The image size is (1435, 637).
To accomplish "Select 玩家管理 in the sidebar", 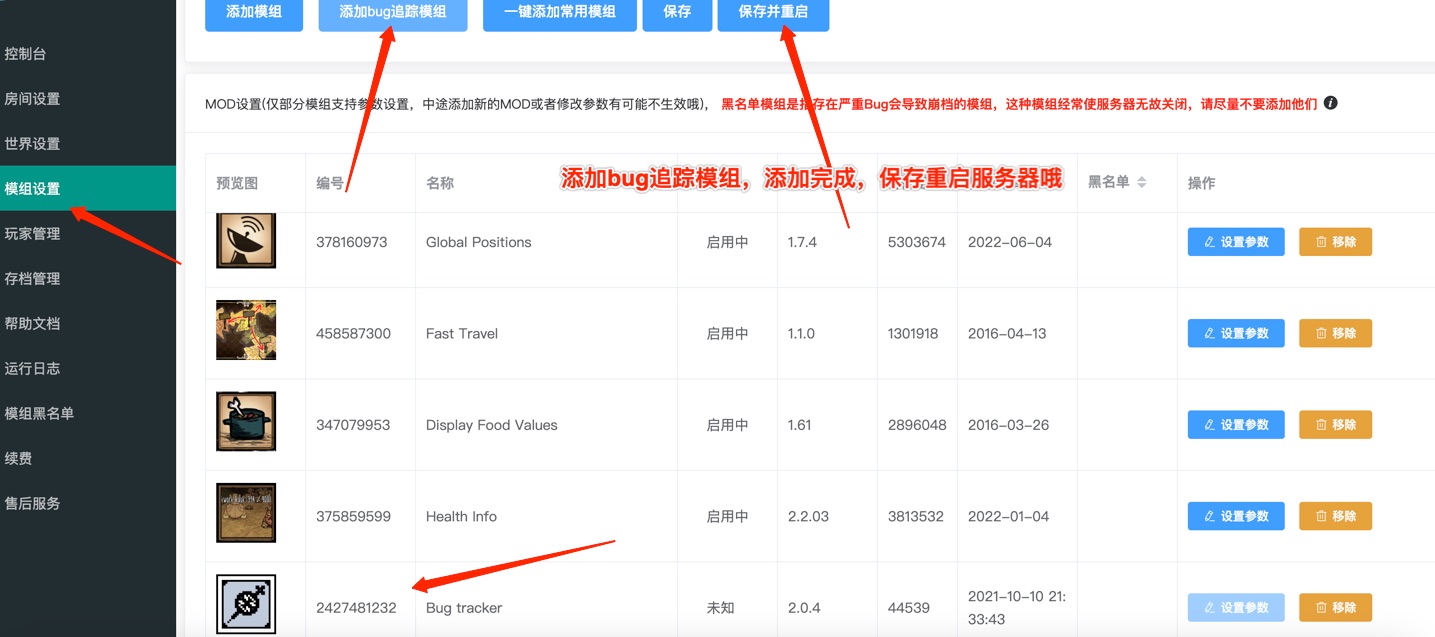I will (32, 233).
